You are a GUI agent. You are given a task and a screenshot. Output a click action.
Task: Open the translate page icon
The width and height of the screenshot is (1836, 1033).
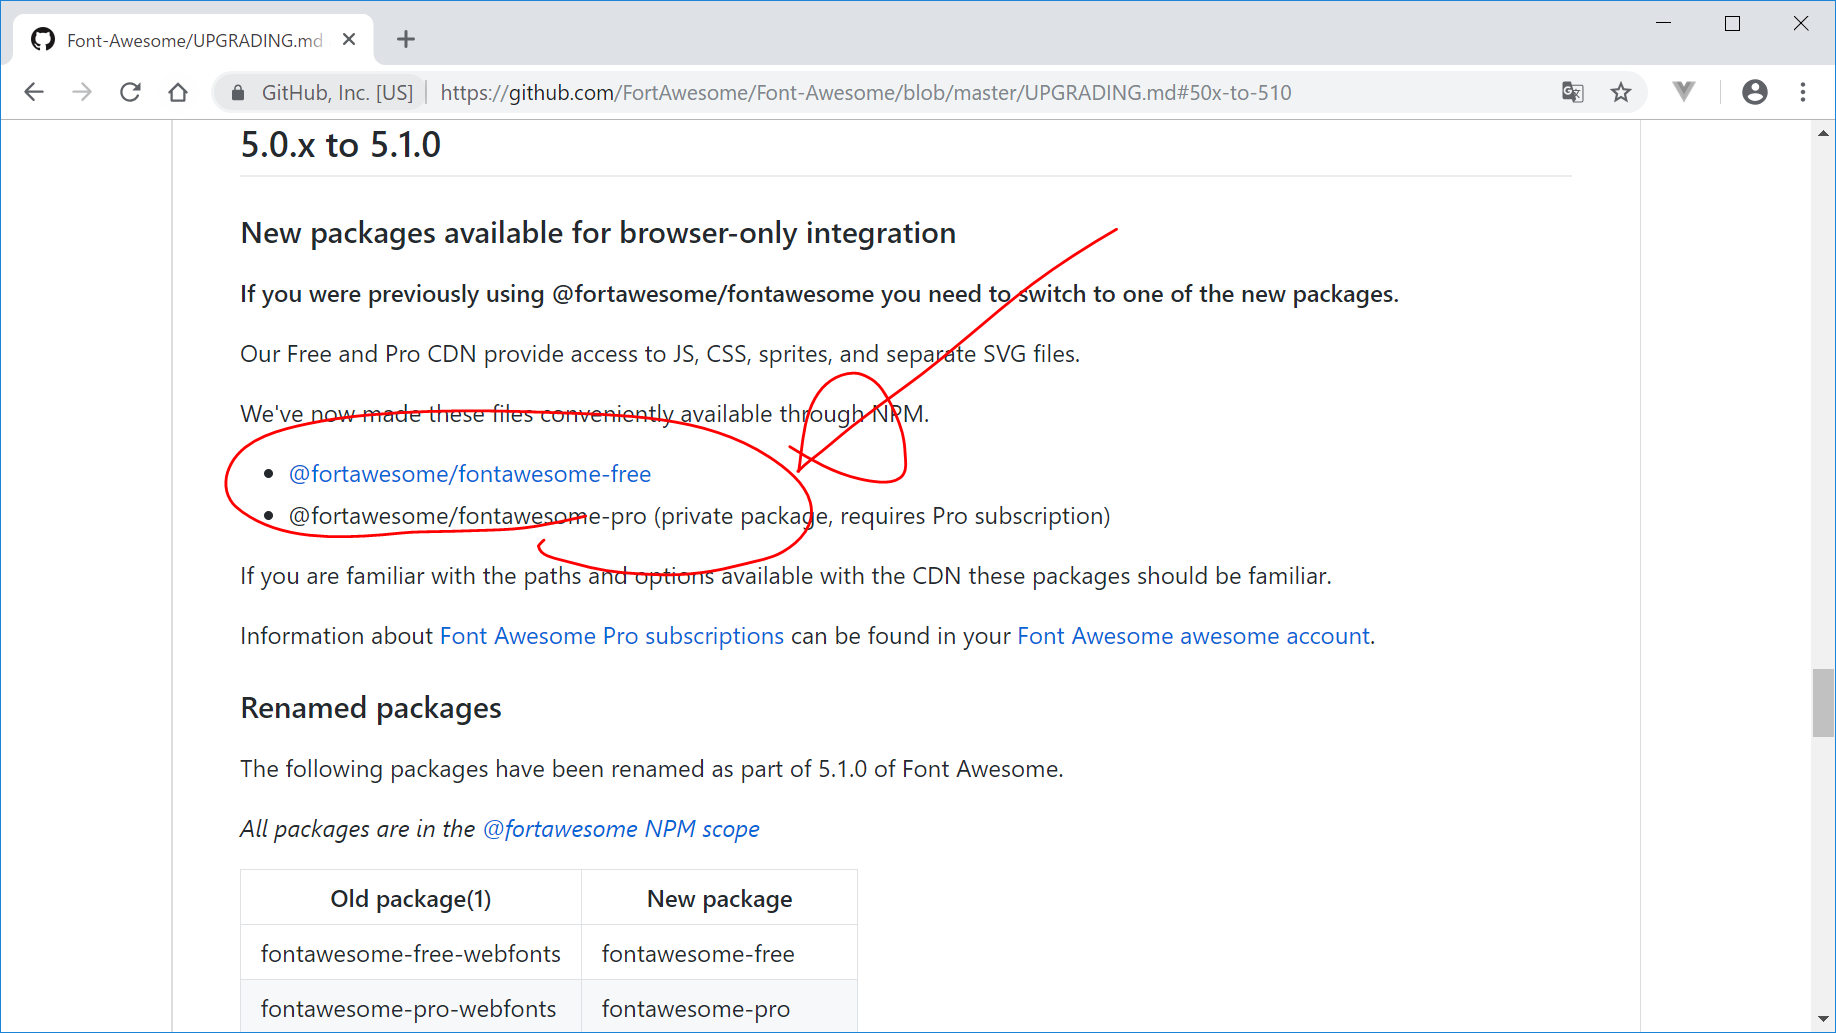(1572, 92)
